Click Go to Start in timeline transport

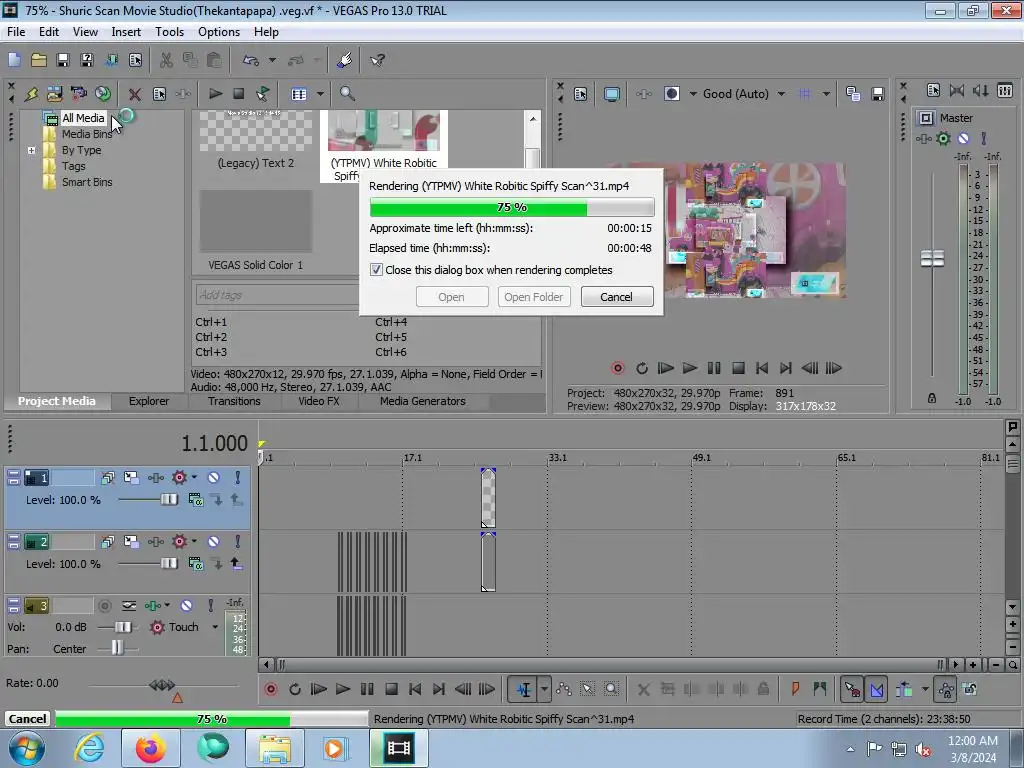415,689
